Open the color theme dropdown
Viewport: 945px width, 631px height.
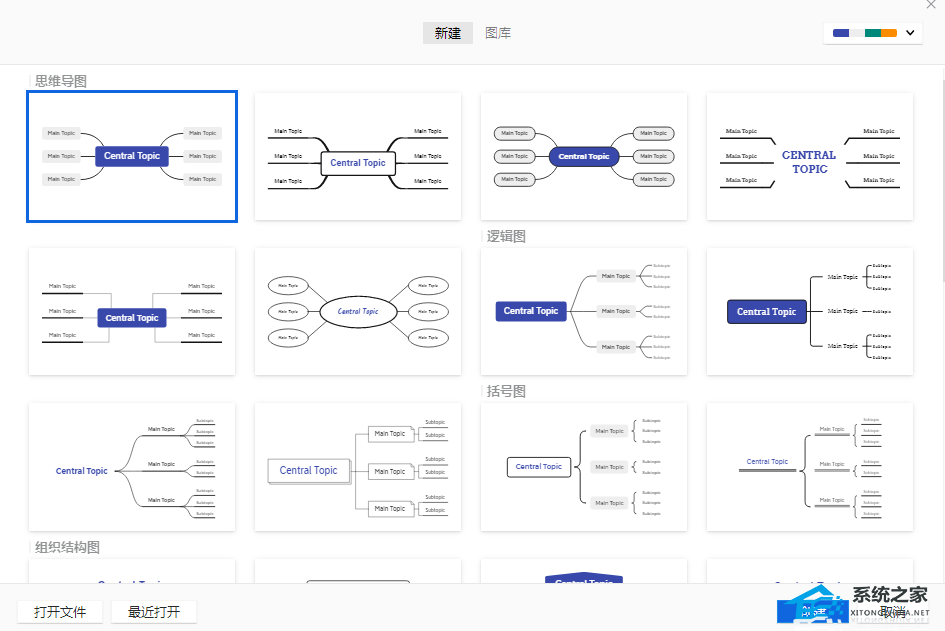click(873, 33)
